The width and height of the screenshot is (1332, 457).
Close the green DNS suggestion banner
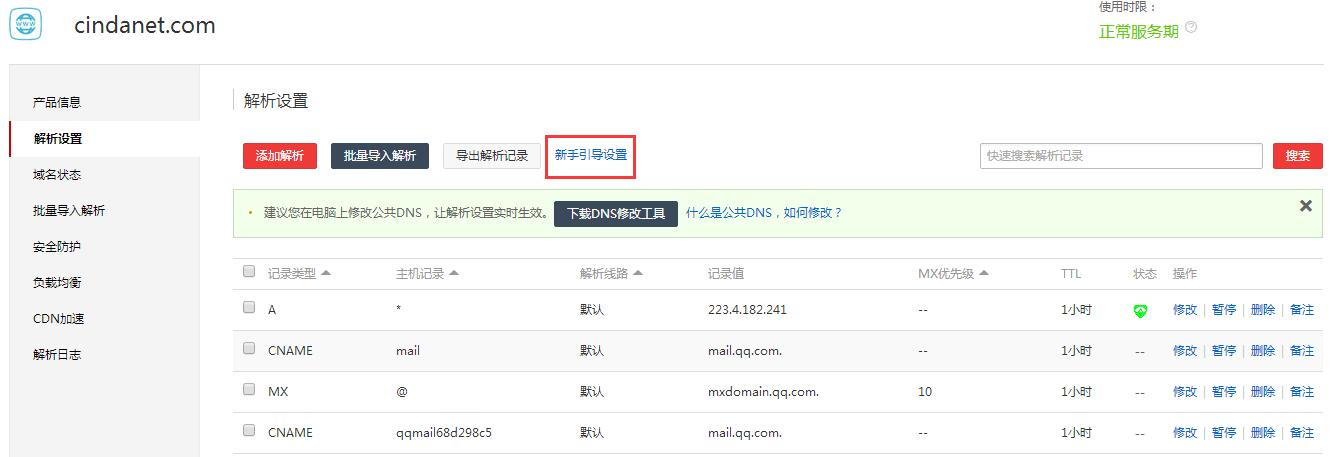1305,206
